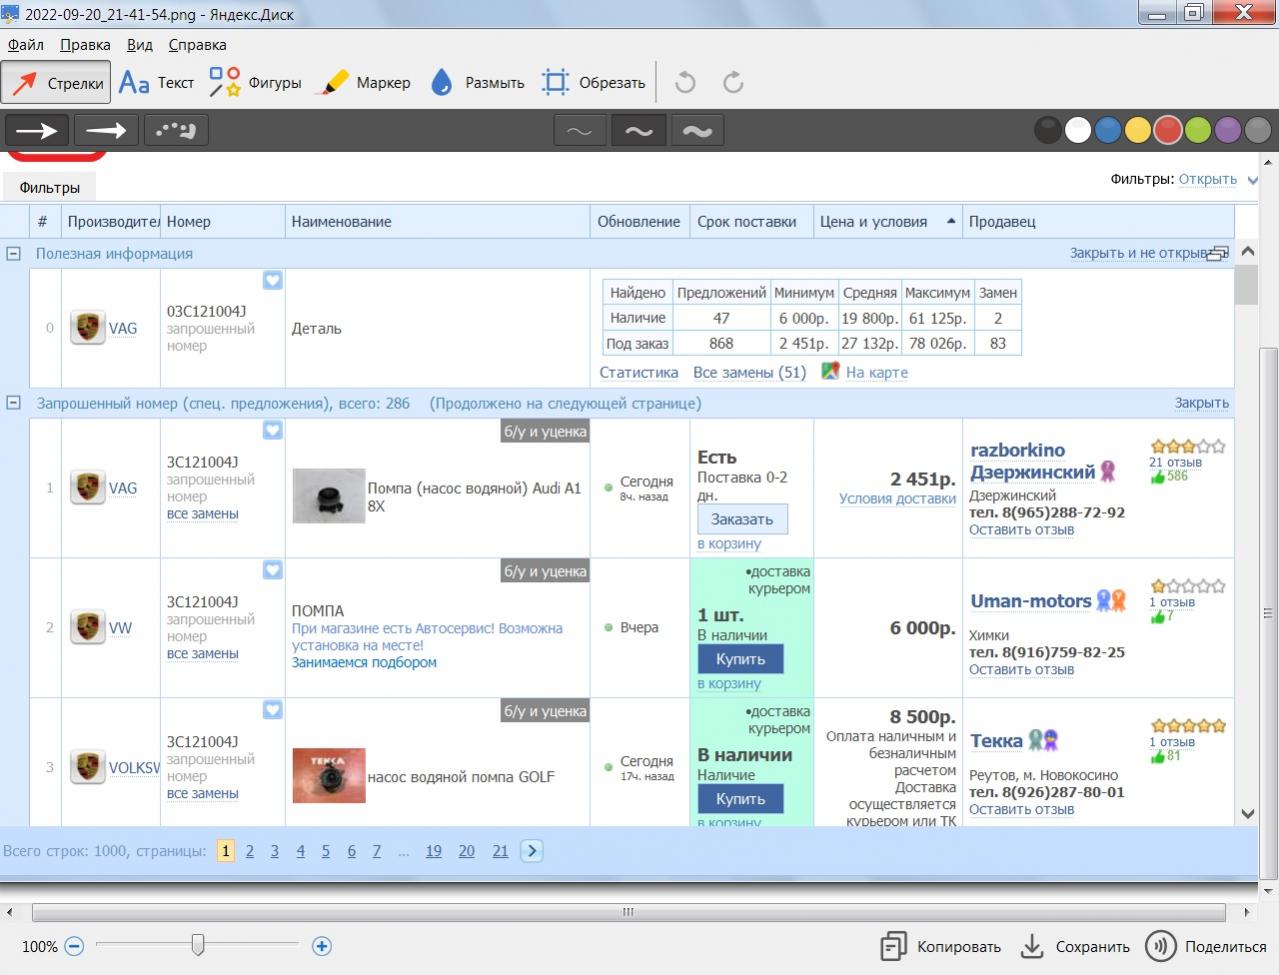This screenshot has height=975, width=1279.
Task: Toggle favorite heart for Uman-motors row
Action: pyautogui.click(x=272, y=570)
